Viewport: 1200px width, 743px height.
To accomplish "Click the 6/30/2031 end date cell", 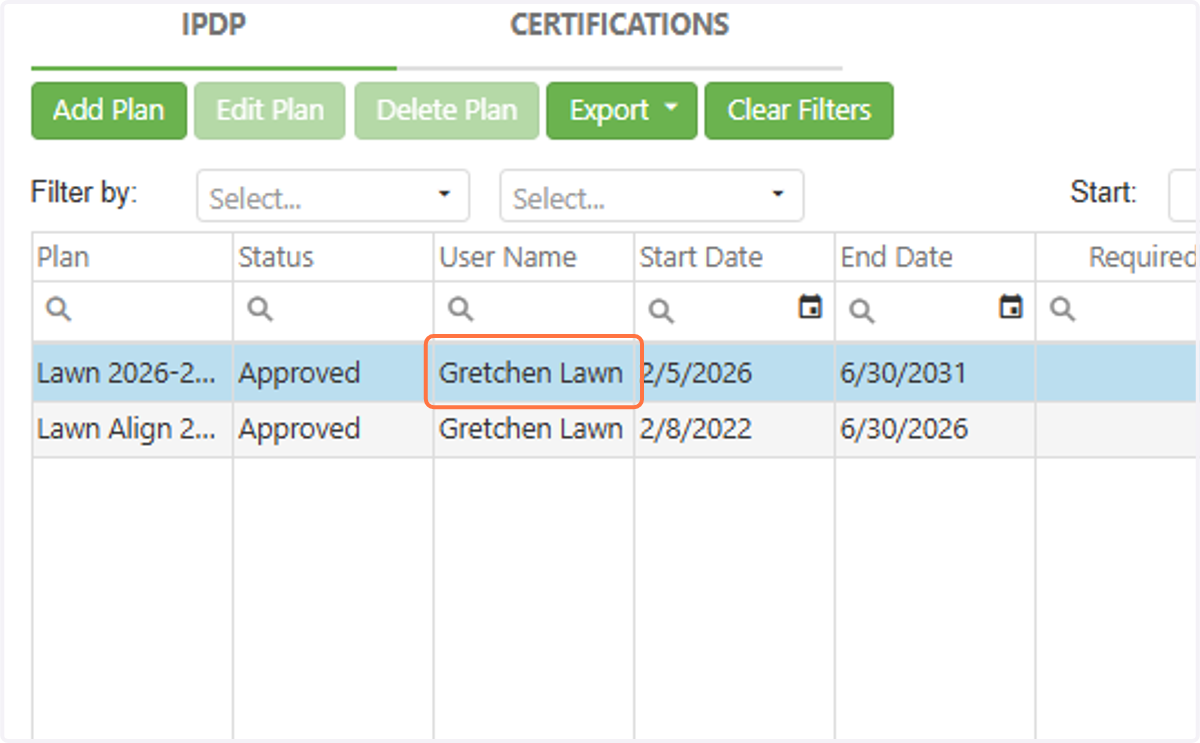I will (935, 373).
